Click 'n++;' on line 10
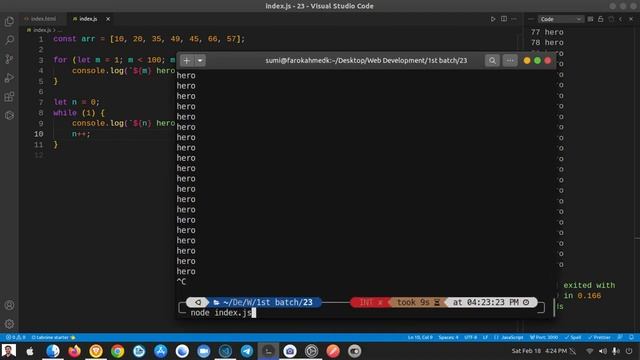 [x=81, y=134]
